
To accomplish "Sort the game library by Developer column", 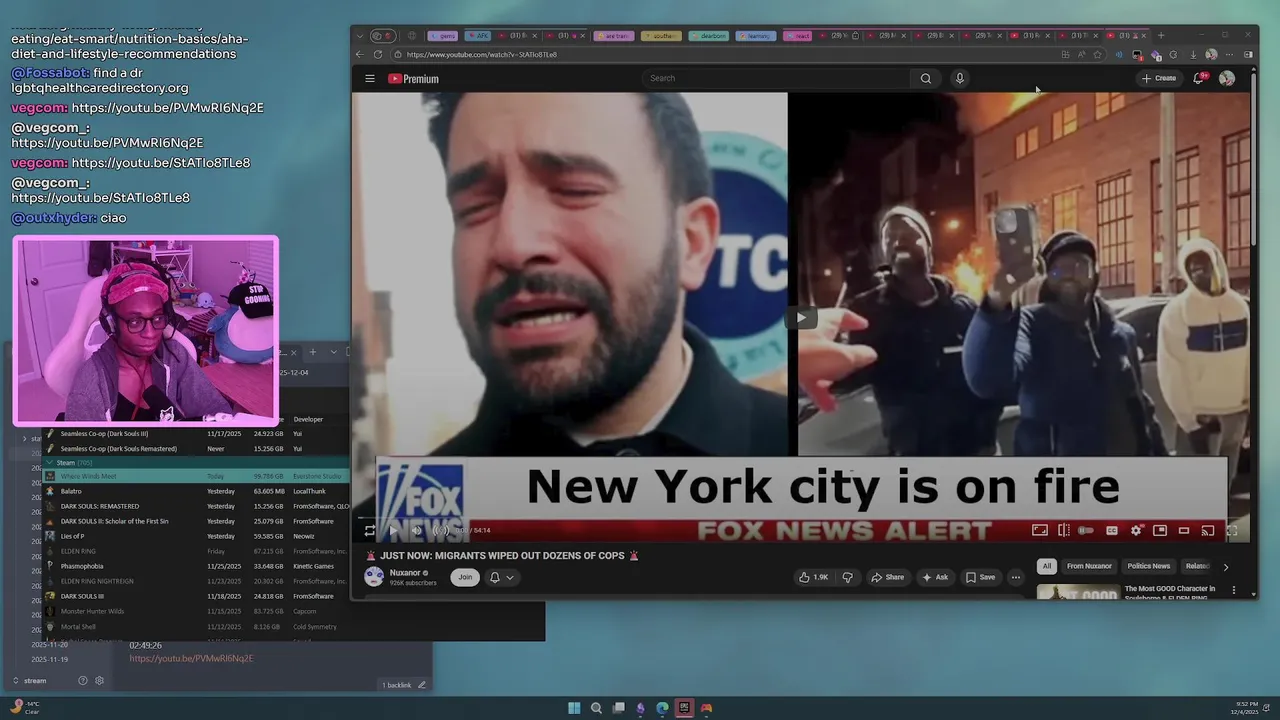I will click(x=308, y=419).
